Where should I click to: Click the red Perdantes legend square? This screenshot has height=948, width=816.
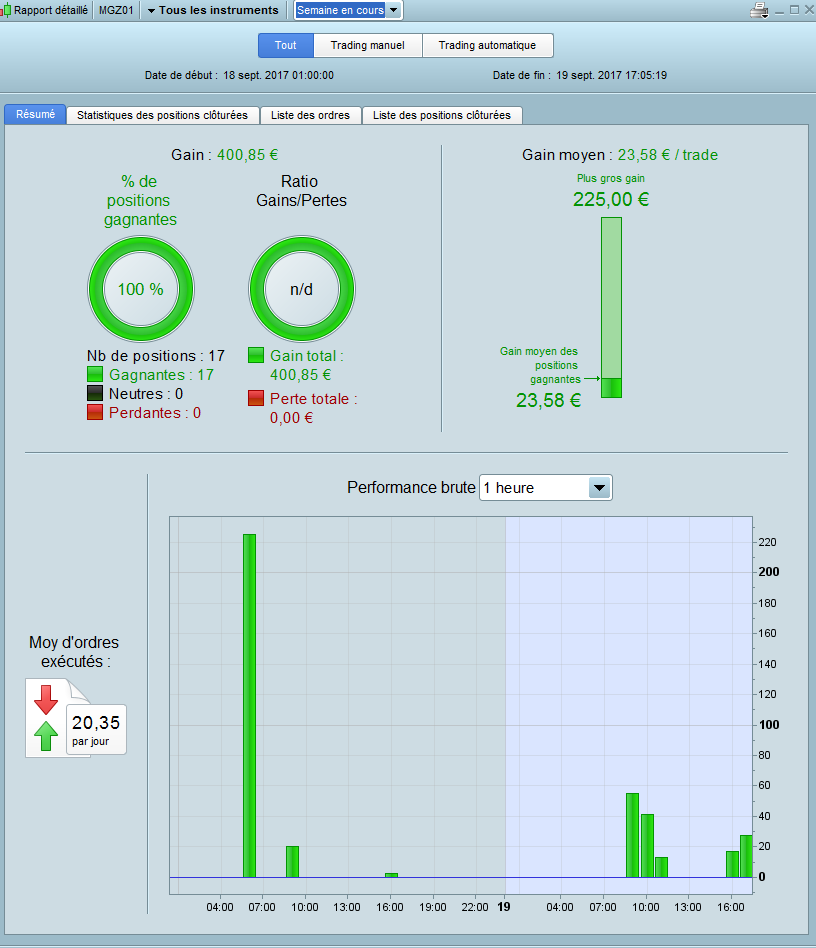click(x=95, y=412)
